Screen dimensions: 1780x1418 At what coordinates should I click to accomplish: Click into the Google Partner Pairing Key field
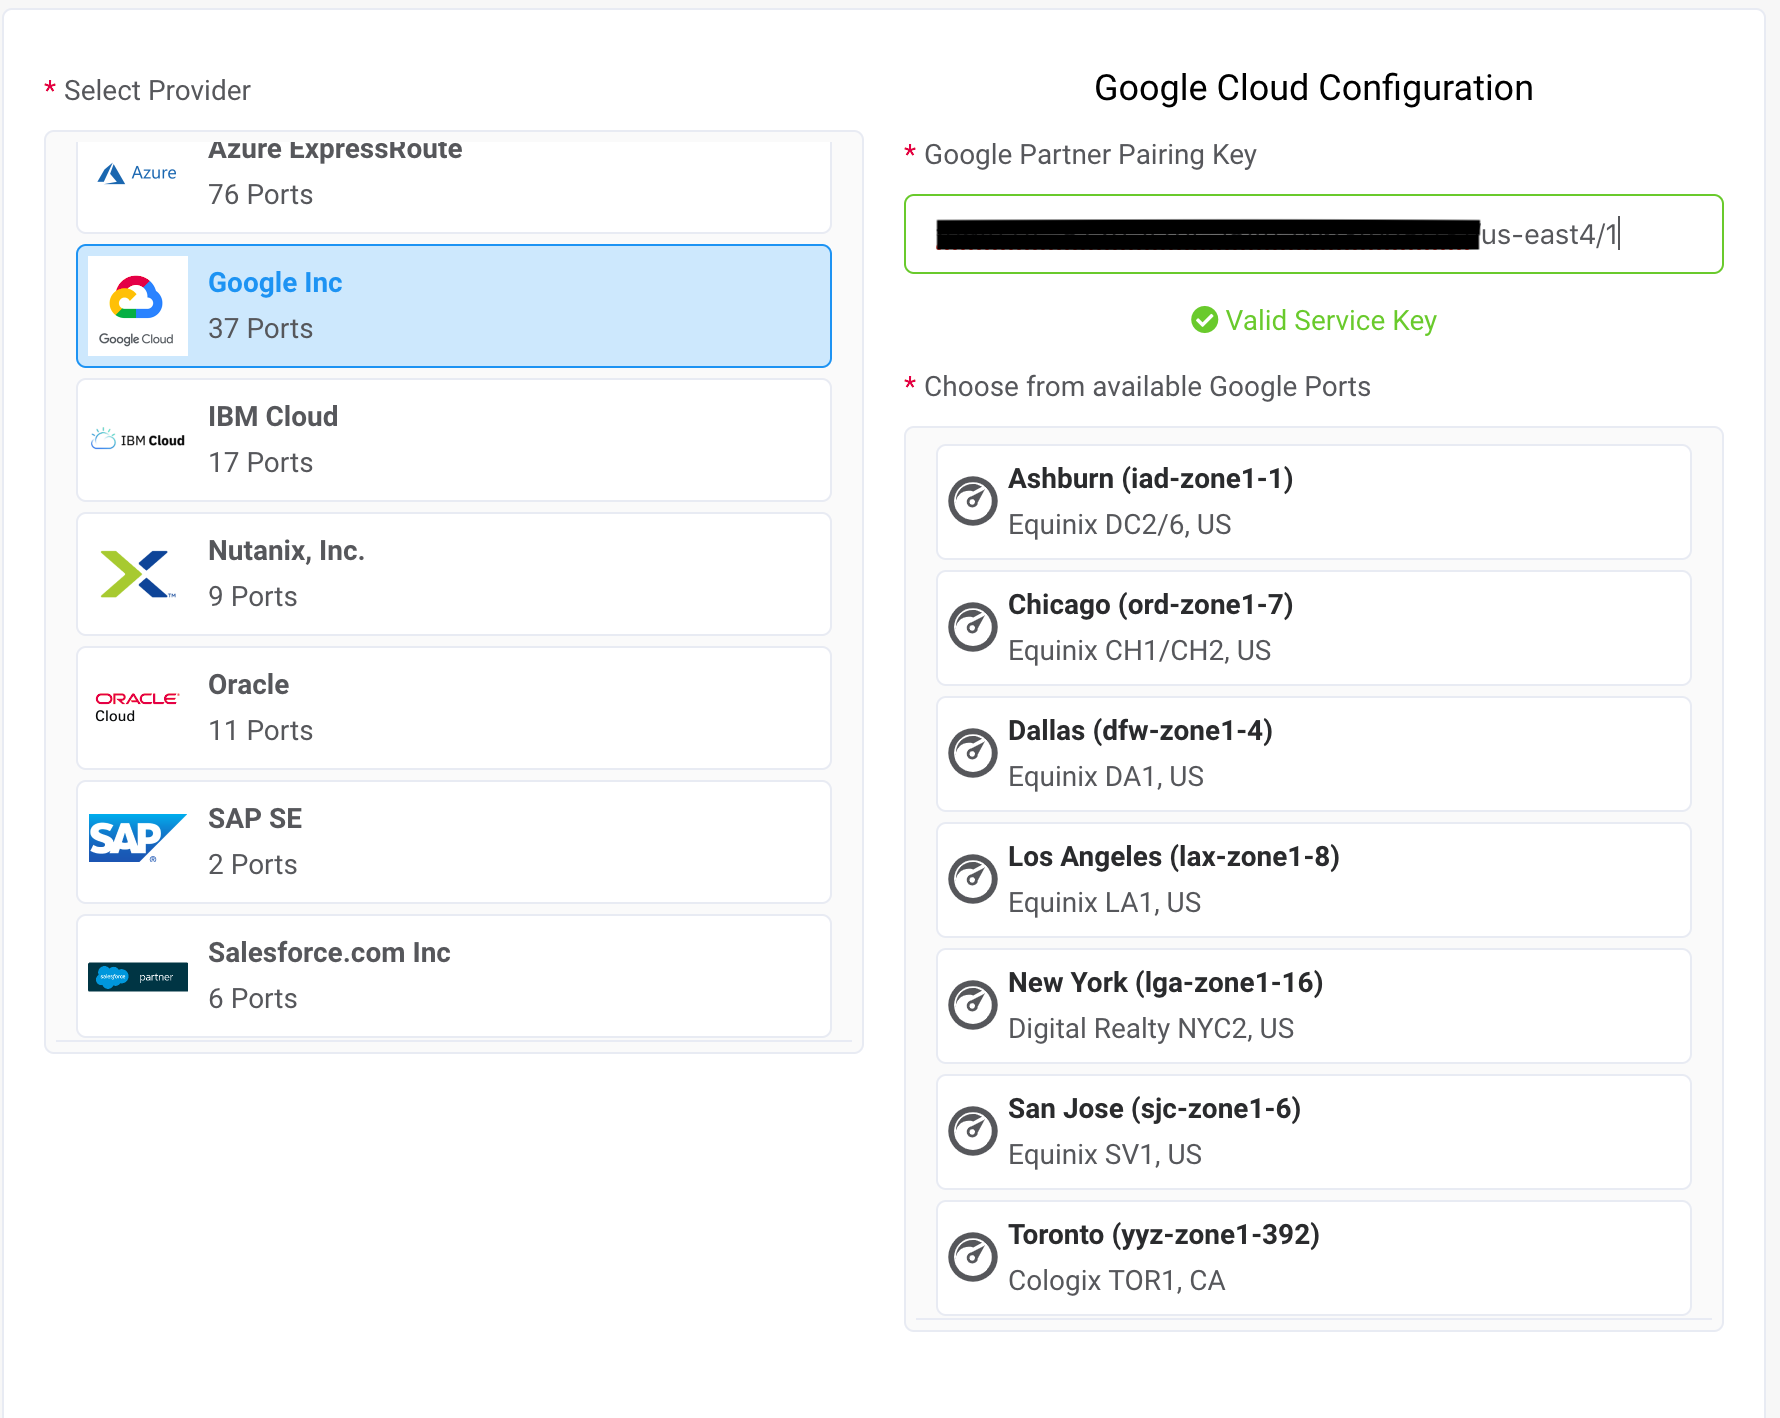(1313, 234)
